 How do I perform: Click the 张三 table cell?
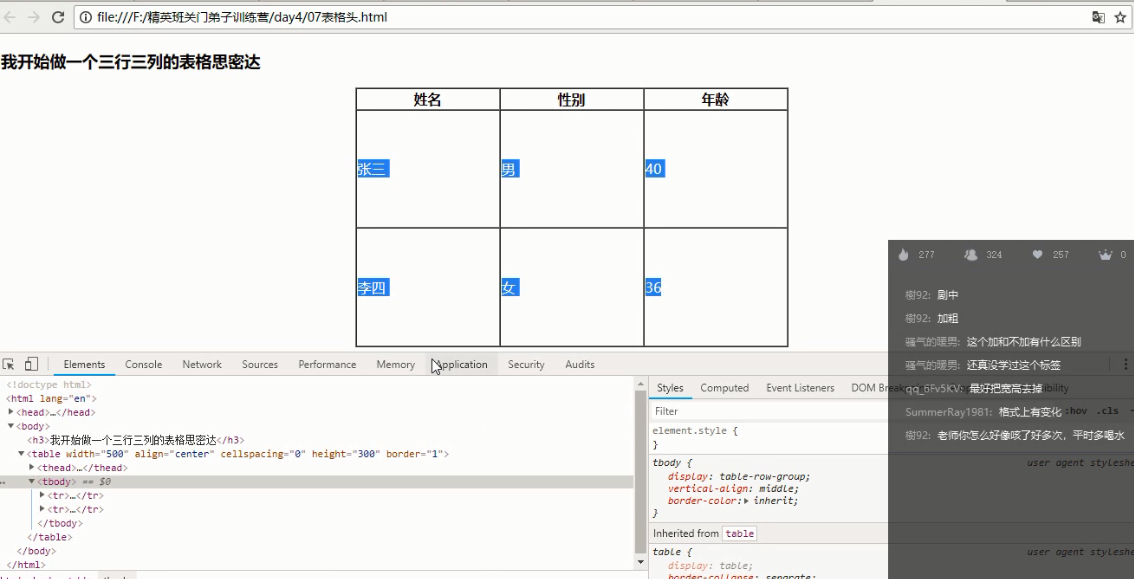[x=427, y=169]
